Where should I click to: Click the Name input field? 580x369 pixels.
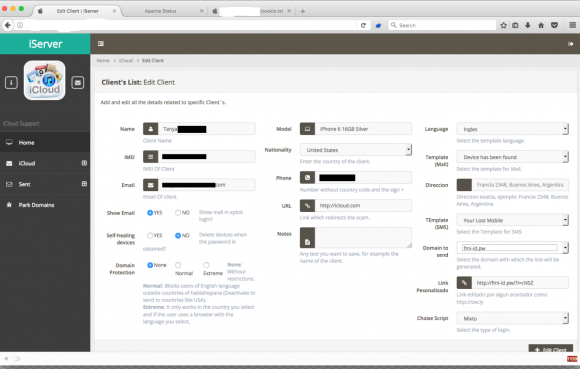point(207,129)
